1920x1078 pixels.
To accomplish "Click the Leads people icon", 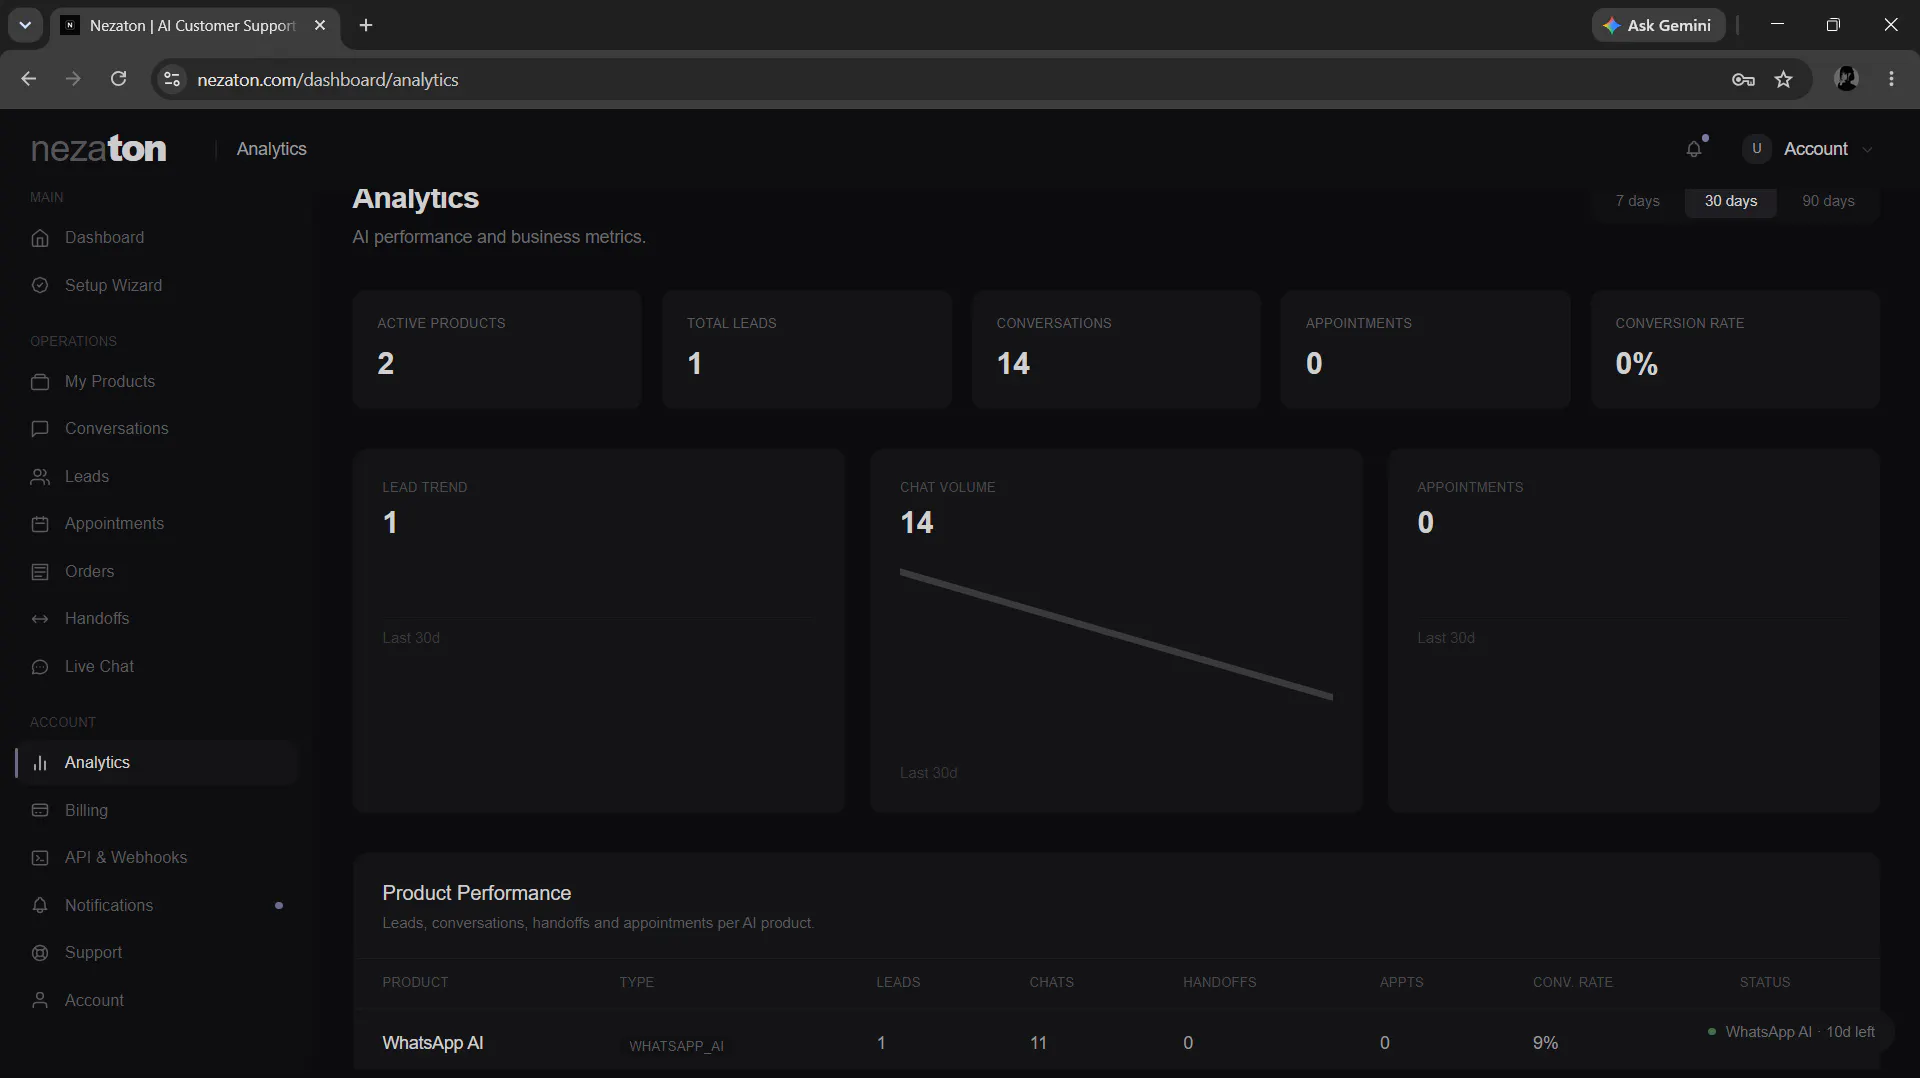I will tap(40, 477).
